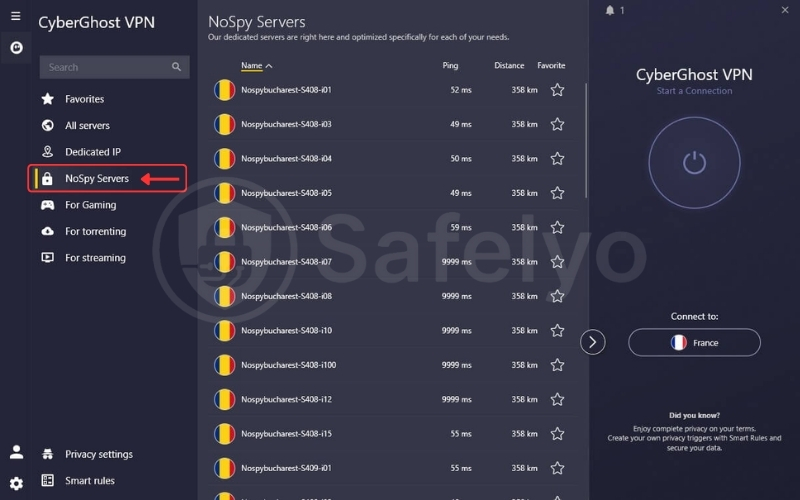Image resolution: width=800 pixels, height=500 pixels.
Task: Sort servers by Favorite column header
Action: tap(551, 65)
